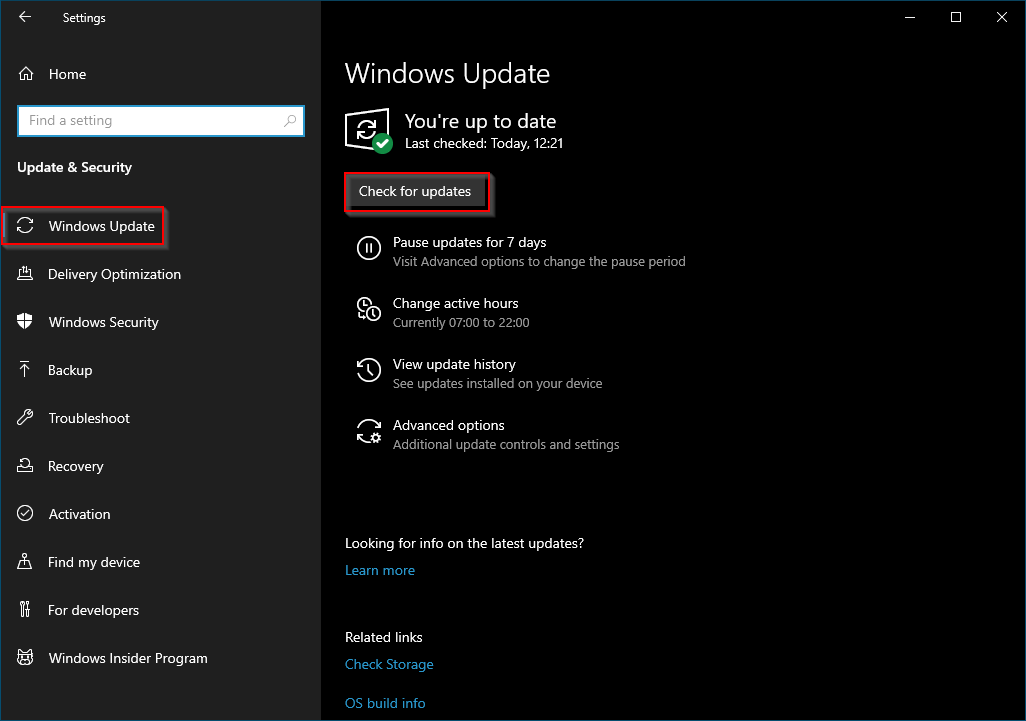This screenshot has height=721, width=1026.
Task: Click the up-to-date status icon
Action: (368, 131)
